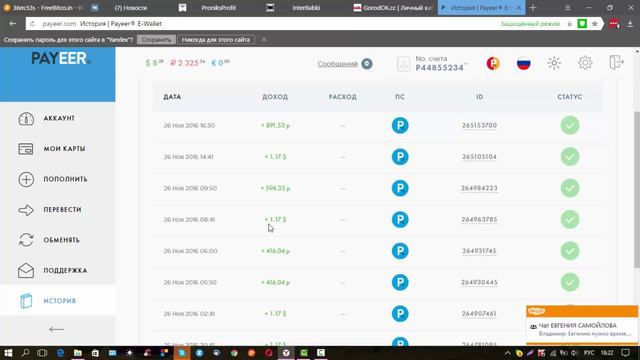Click status checkmark for 265105104
This screenshot has height=360, width=640.
coord(570,157)
